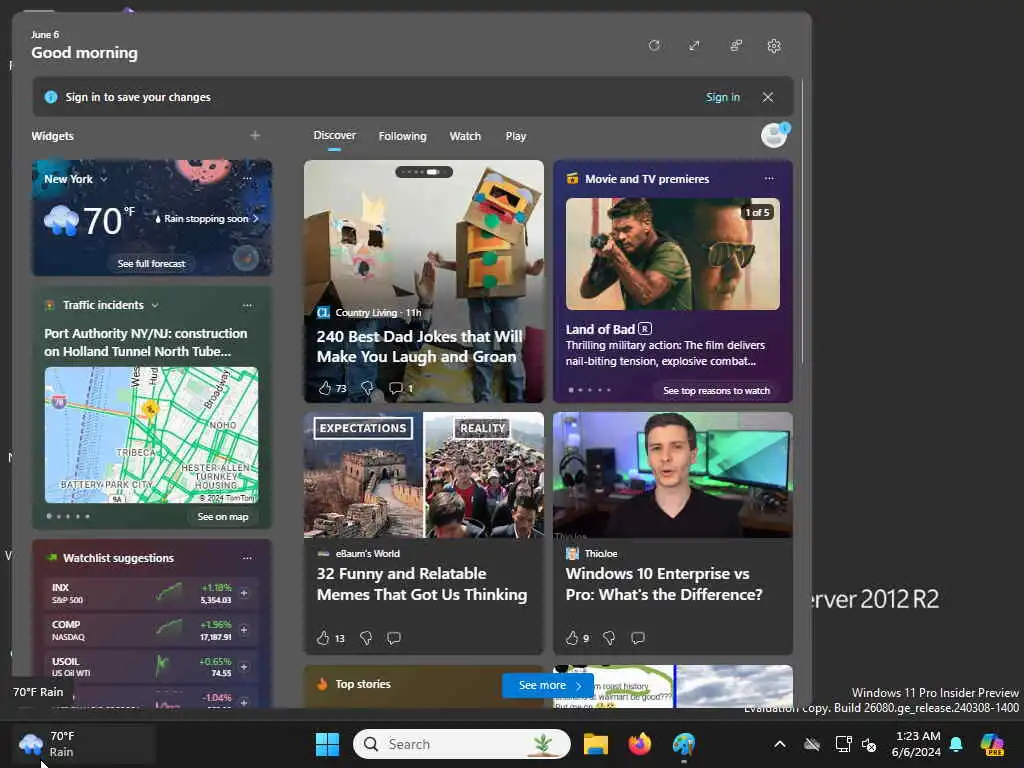Like the Memes article

coord(323,638)
